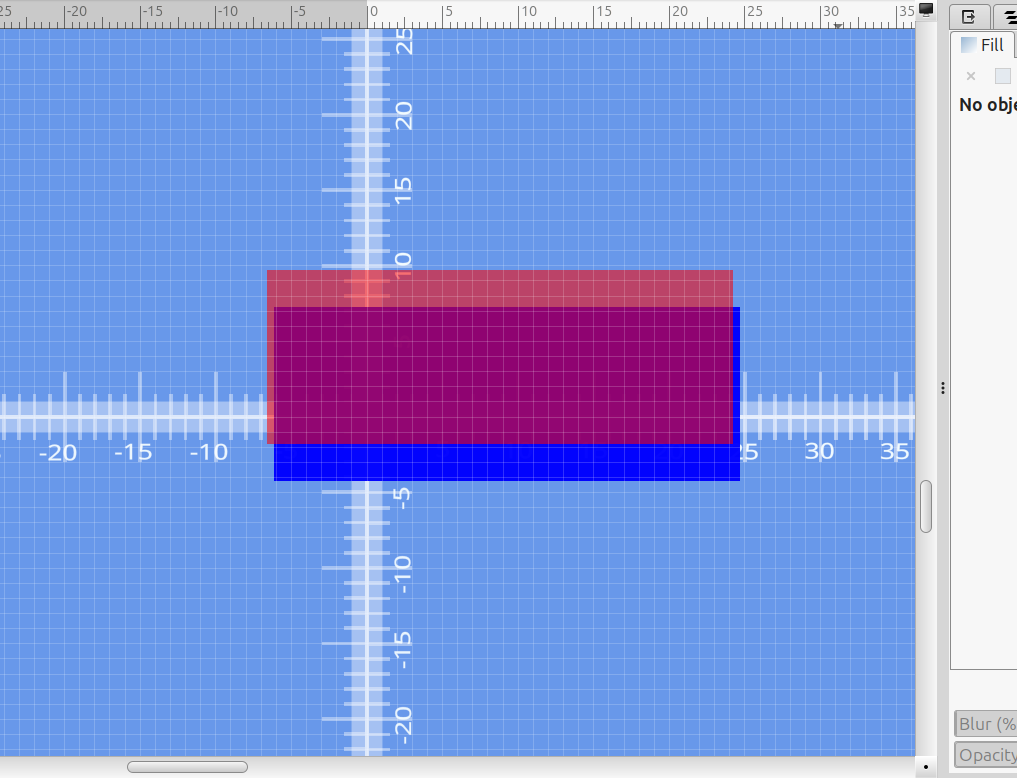Click the X no-paint icon
The image size is (1017, 778).
(970, 76)
